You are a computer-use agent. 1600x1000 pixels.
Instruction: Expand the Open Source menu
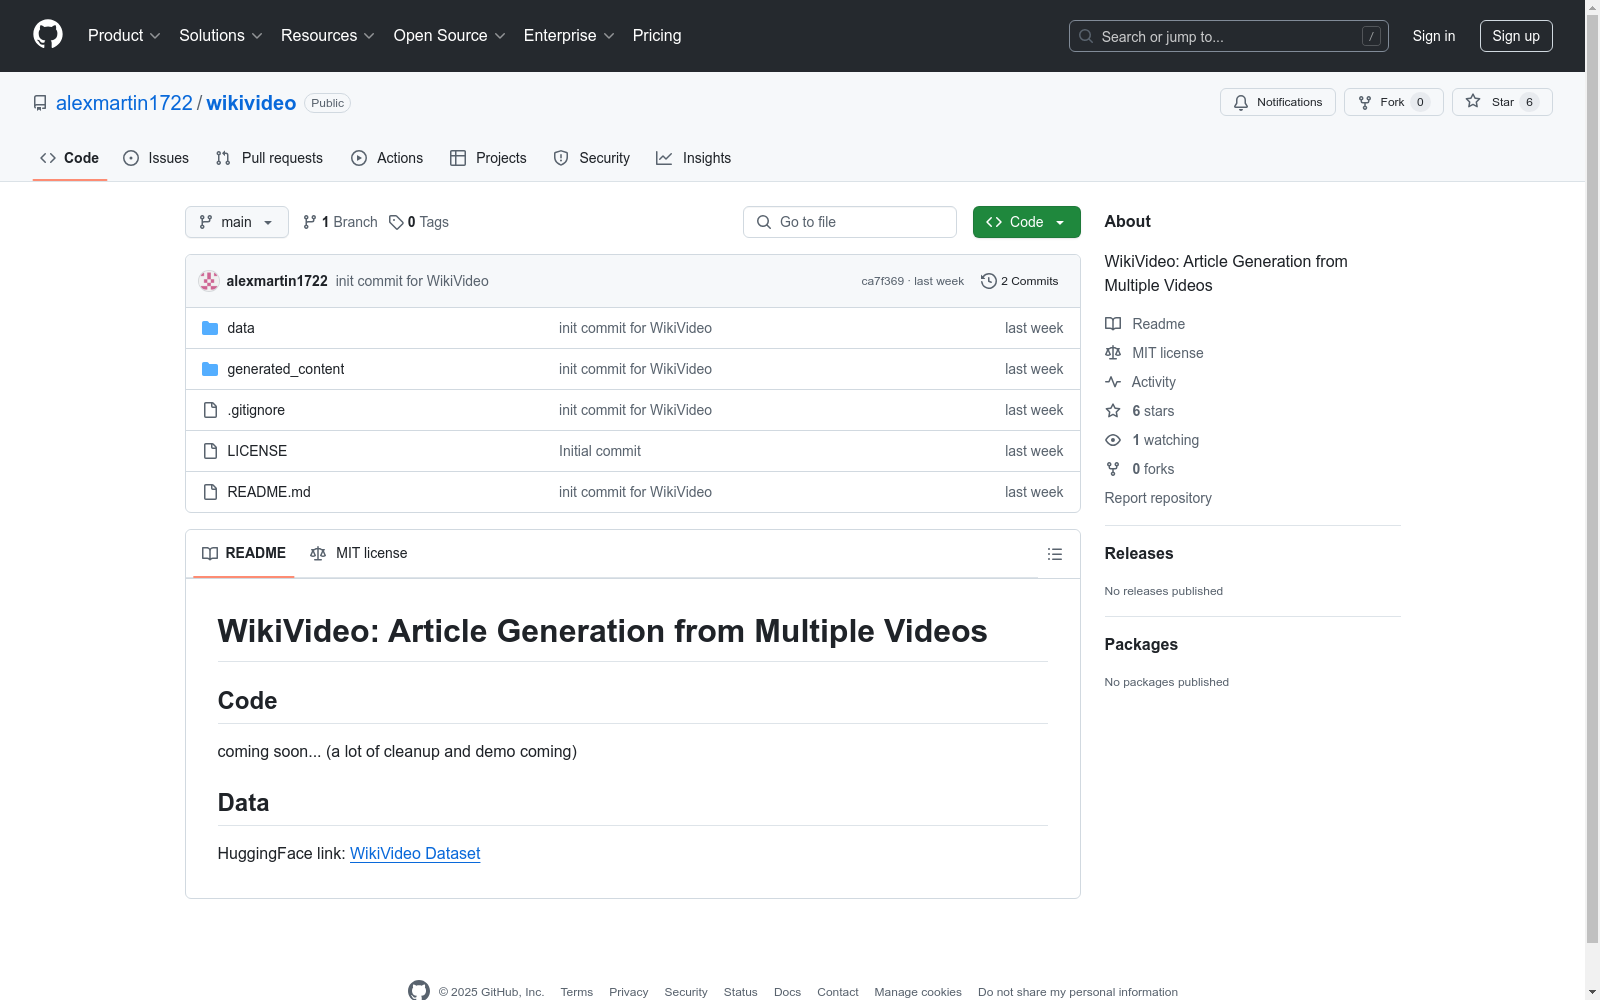pos(450,36)
